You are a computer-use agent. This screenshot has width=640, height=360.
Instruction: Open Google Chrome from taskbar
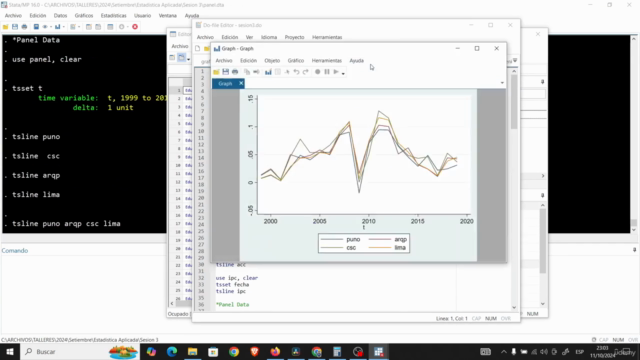click(x=234, y=351)
